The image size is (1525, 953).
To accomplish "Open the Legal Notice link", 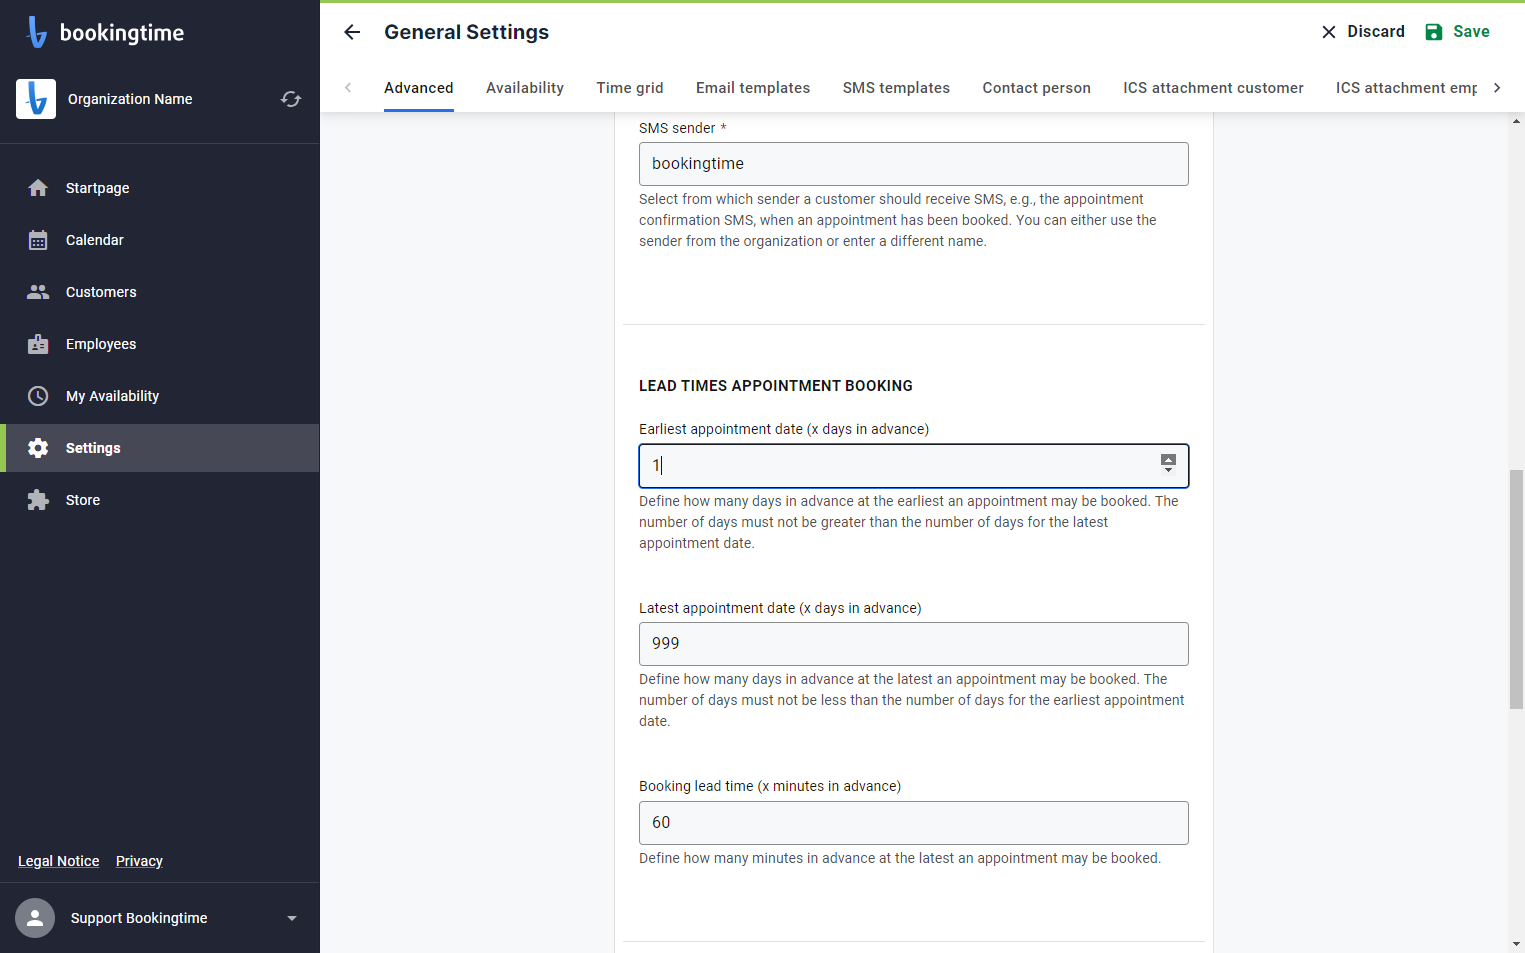I will [59, 861].
